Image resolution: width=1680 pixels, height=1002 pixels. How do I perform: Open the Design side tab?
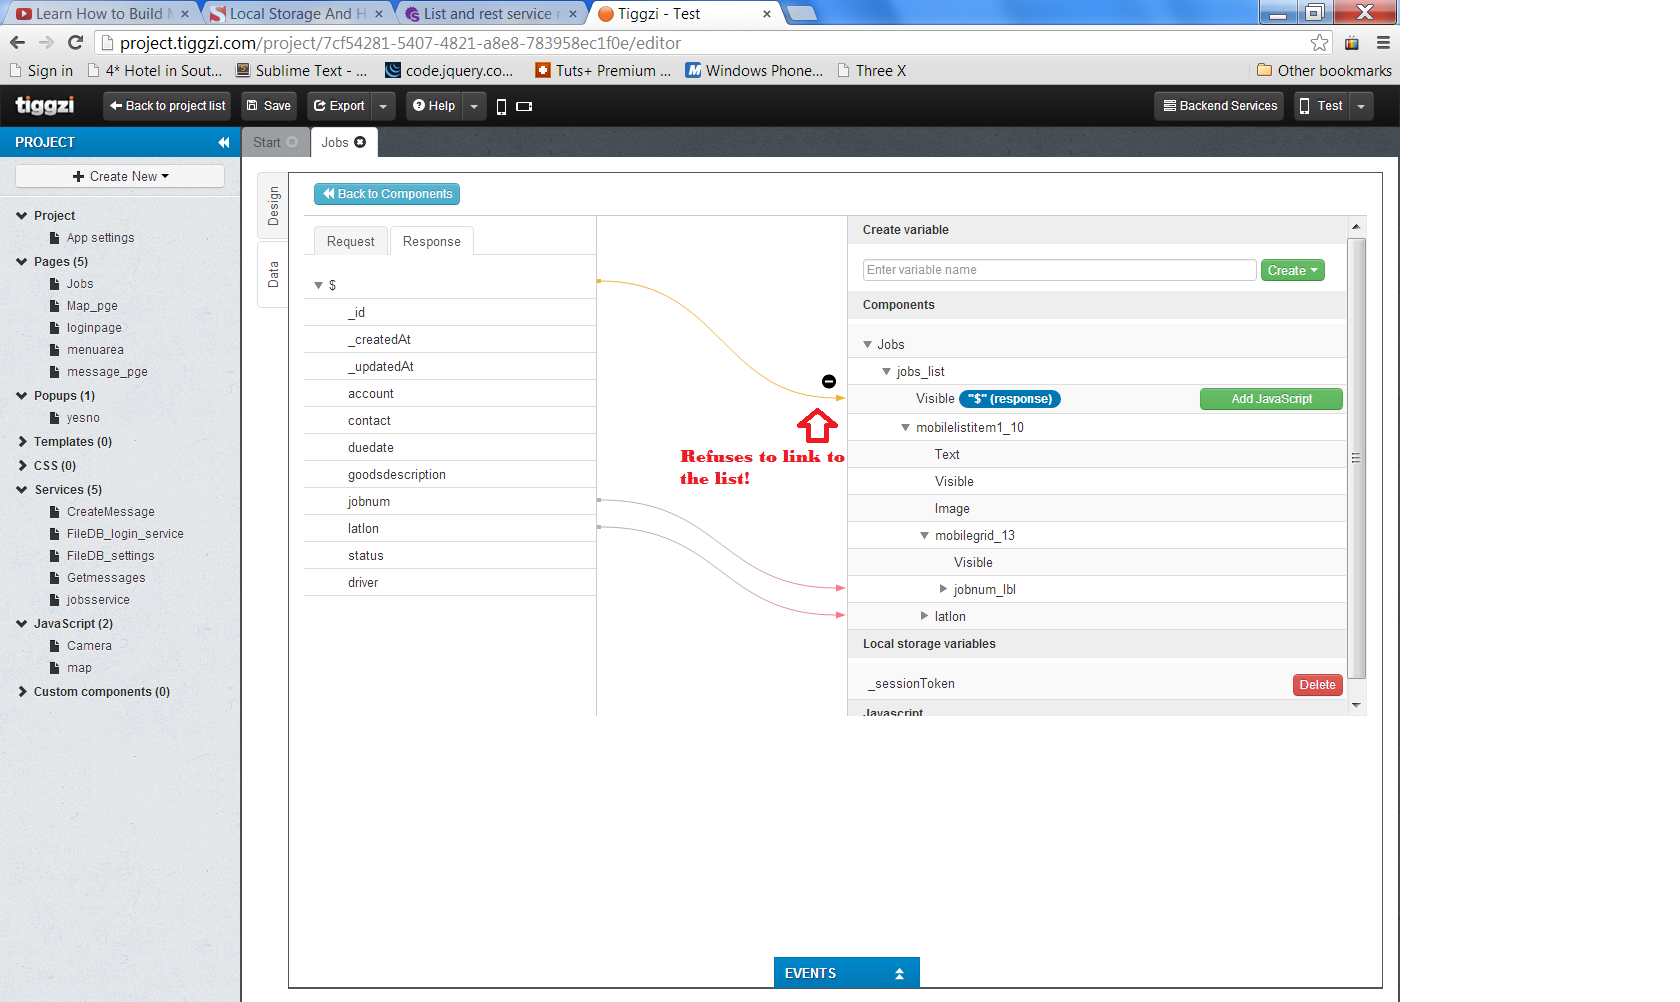[x=273, y=206]
